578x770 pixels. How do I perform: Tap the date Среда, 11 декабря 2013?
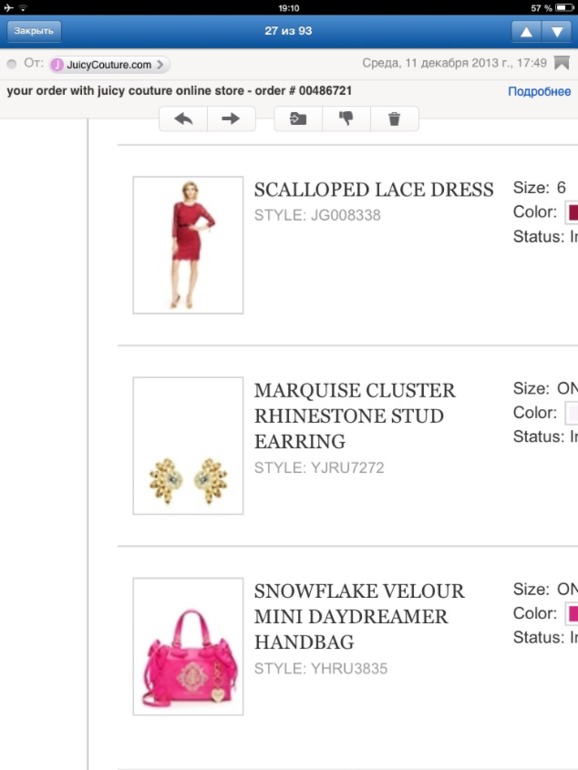(x=454, y=63)
